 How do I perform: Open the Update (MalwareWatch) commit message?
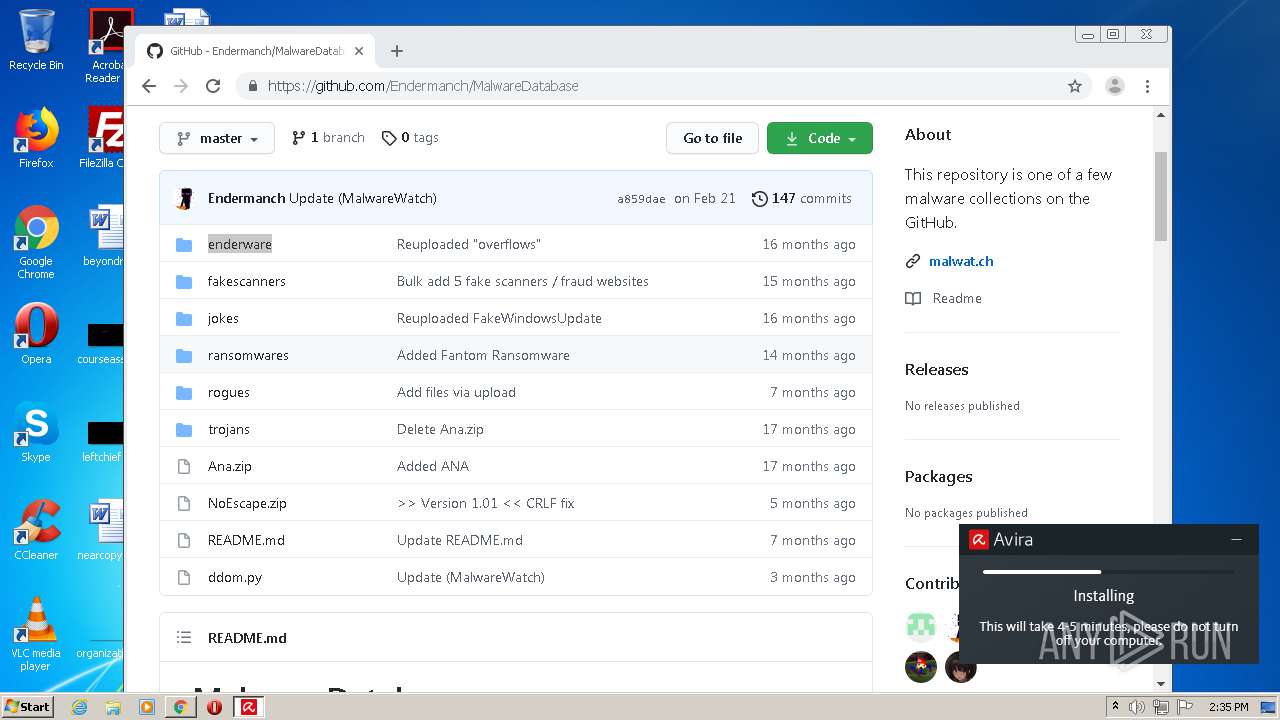pos(363,198)
